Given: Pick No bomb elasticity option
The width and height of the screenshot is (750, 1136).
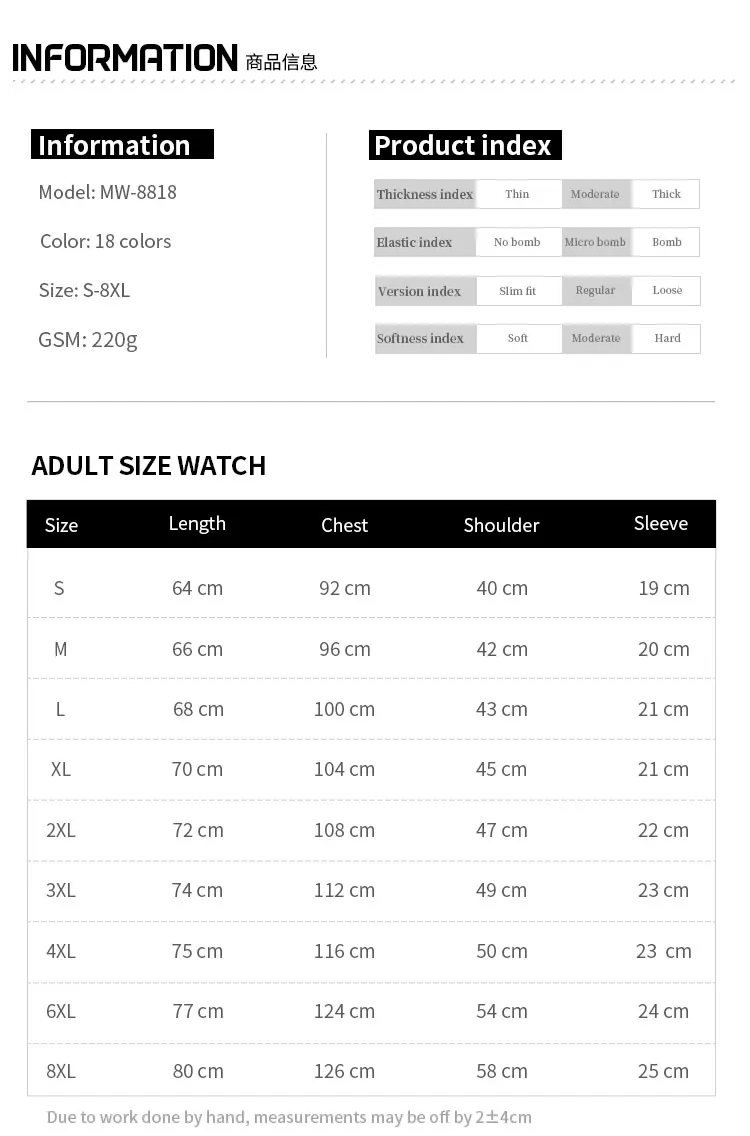Looking at the screenshot, I should tap(517, 242).
